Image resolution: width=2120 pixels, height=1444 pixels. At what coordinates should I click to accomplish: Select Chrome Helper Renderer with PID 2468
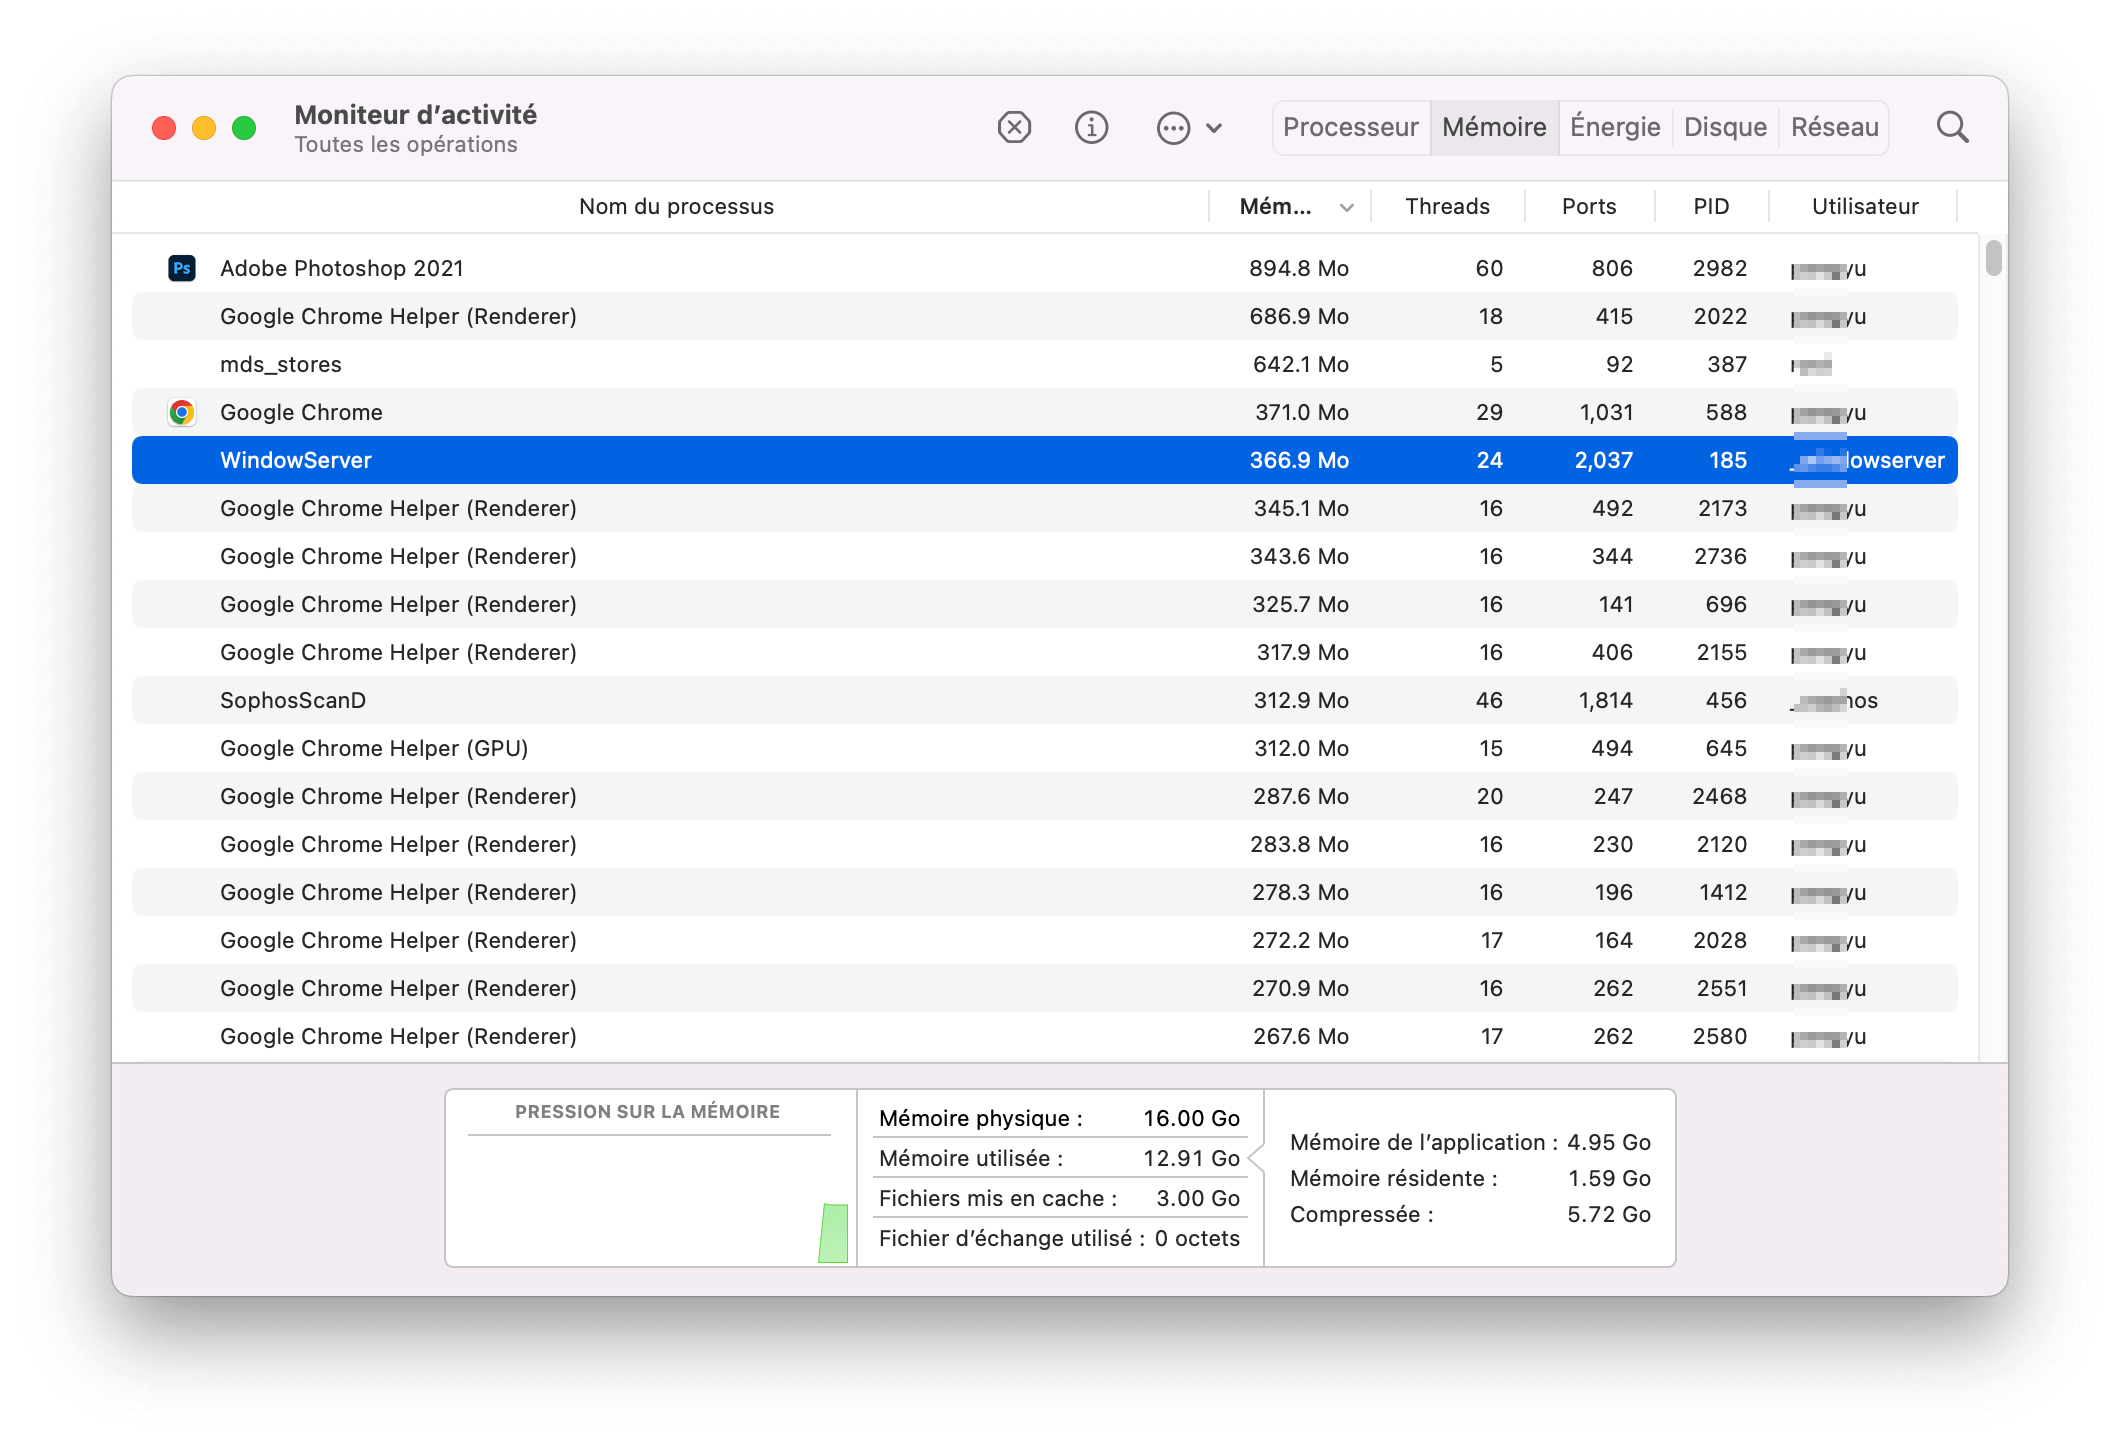pos(1045,796)
